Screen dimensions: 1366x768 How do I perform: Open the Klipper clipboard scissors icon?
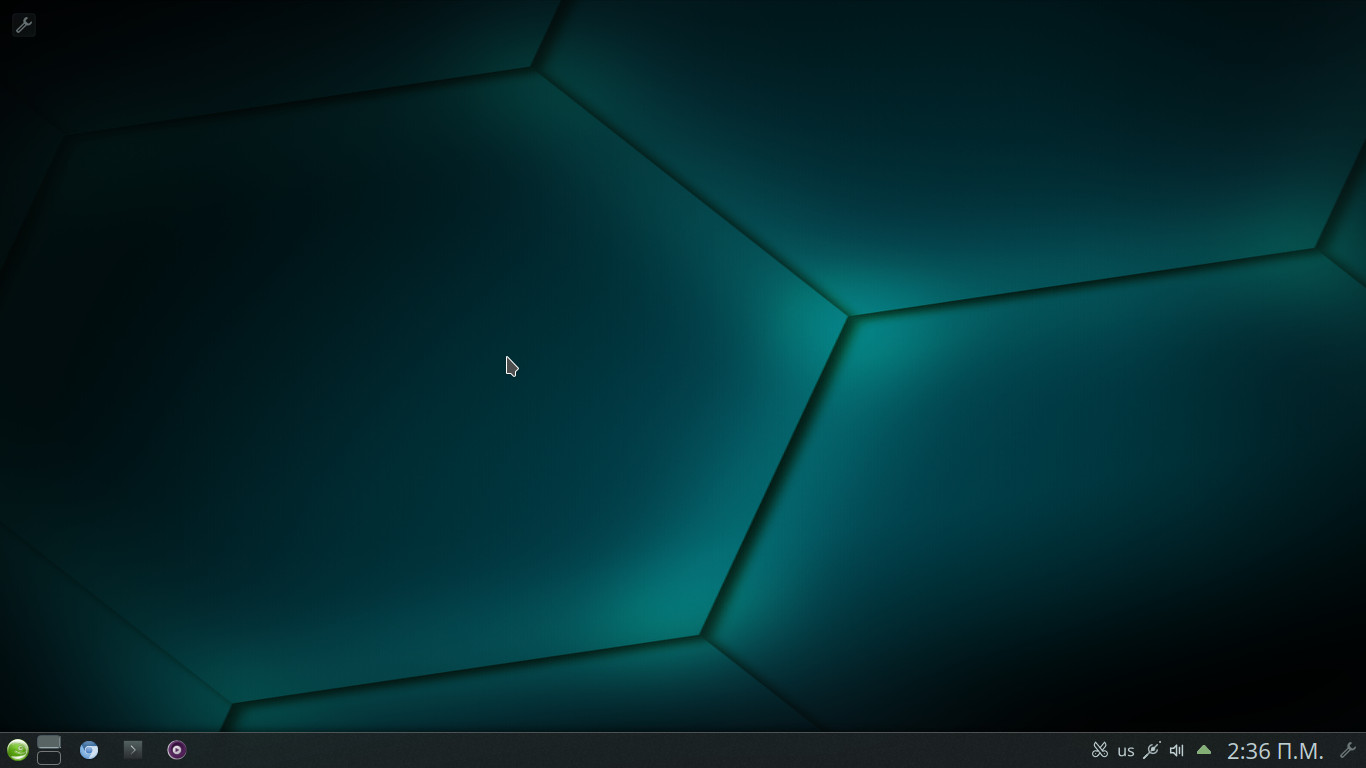pyautogui.click(x=1100, y=750)
